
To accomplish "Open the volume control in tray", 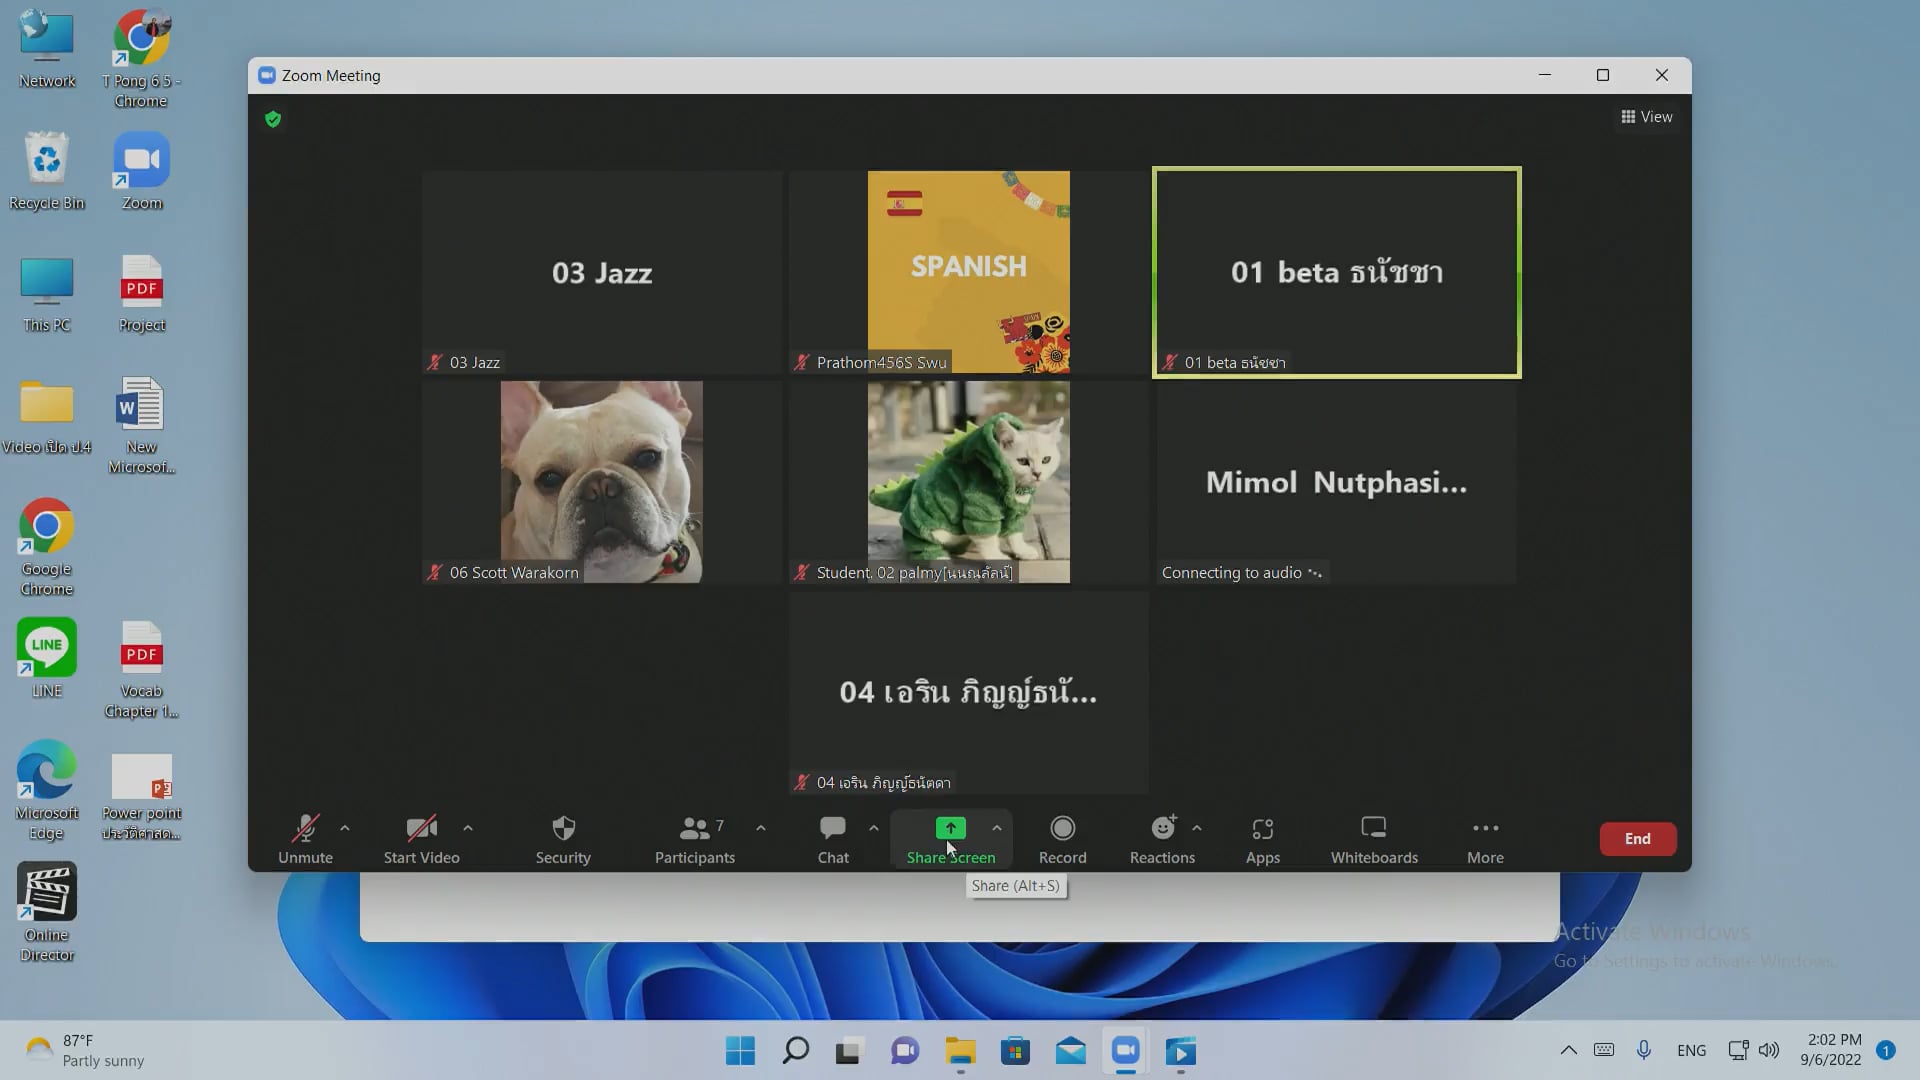I will pyautogui.click(x=1769, y=1050).
